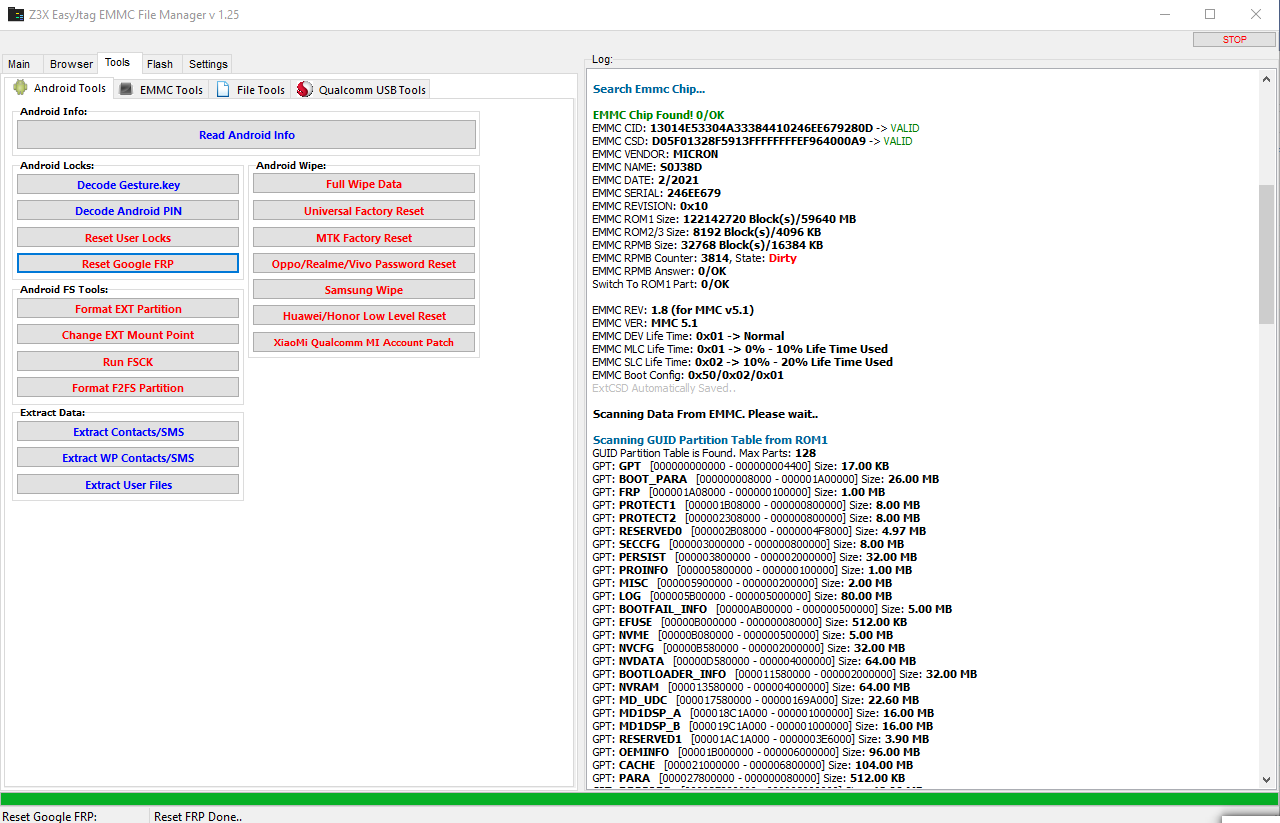This screenshot has height=823, width=1280.
Task: Select the Tools tab
Action: (118, 63)
